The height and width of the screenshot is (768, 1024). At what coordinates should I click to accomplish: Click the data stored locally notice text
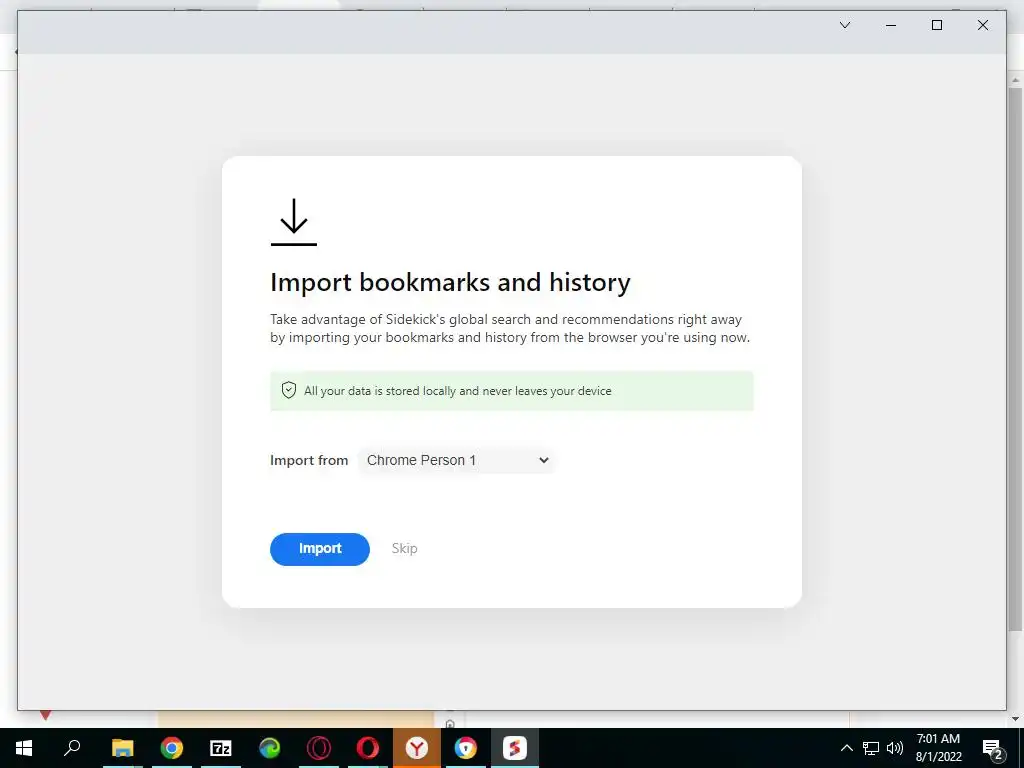pyautogui.click(x=458, y=391)
